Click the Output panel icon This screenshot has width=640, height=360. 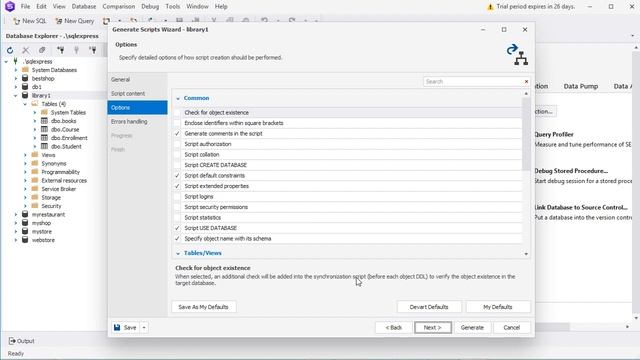click(x=12, y=341)
